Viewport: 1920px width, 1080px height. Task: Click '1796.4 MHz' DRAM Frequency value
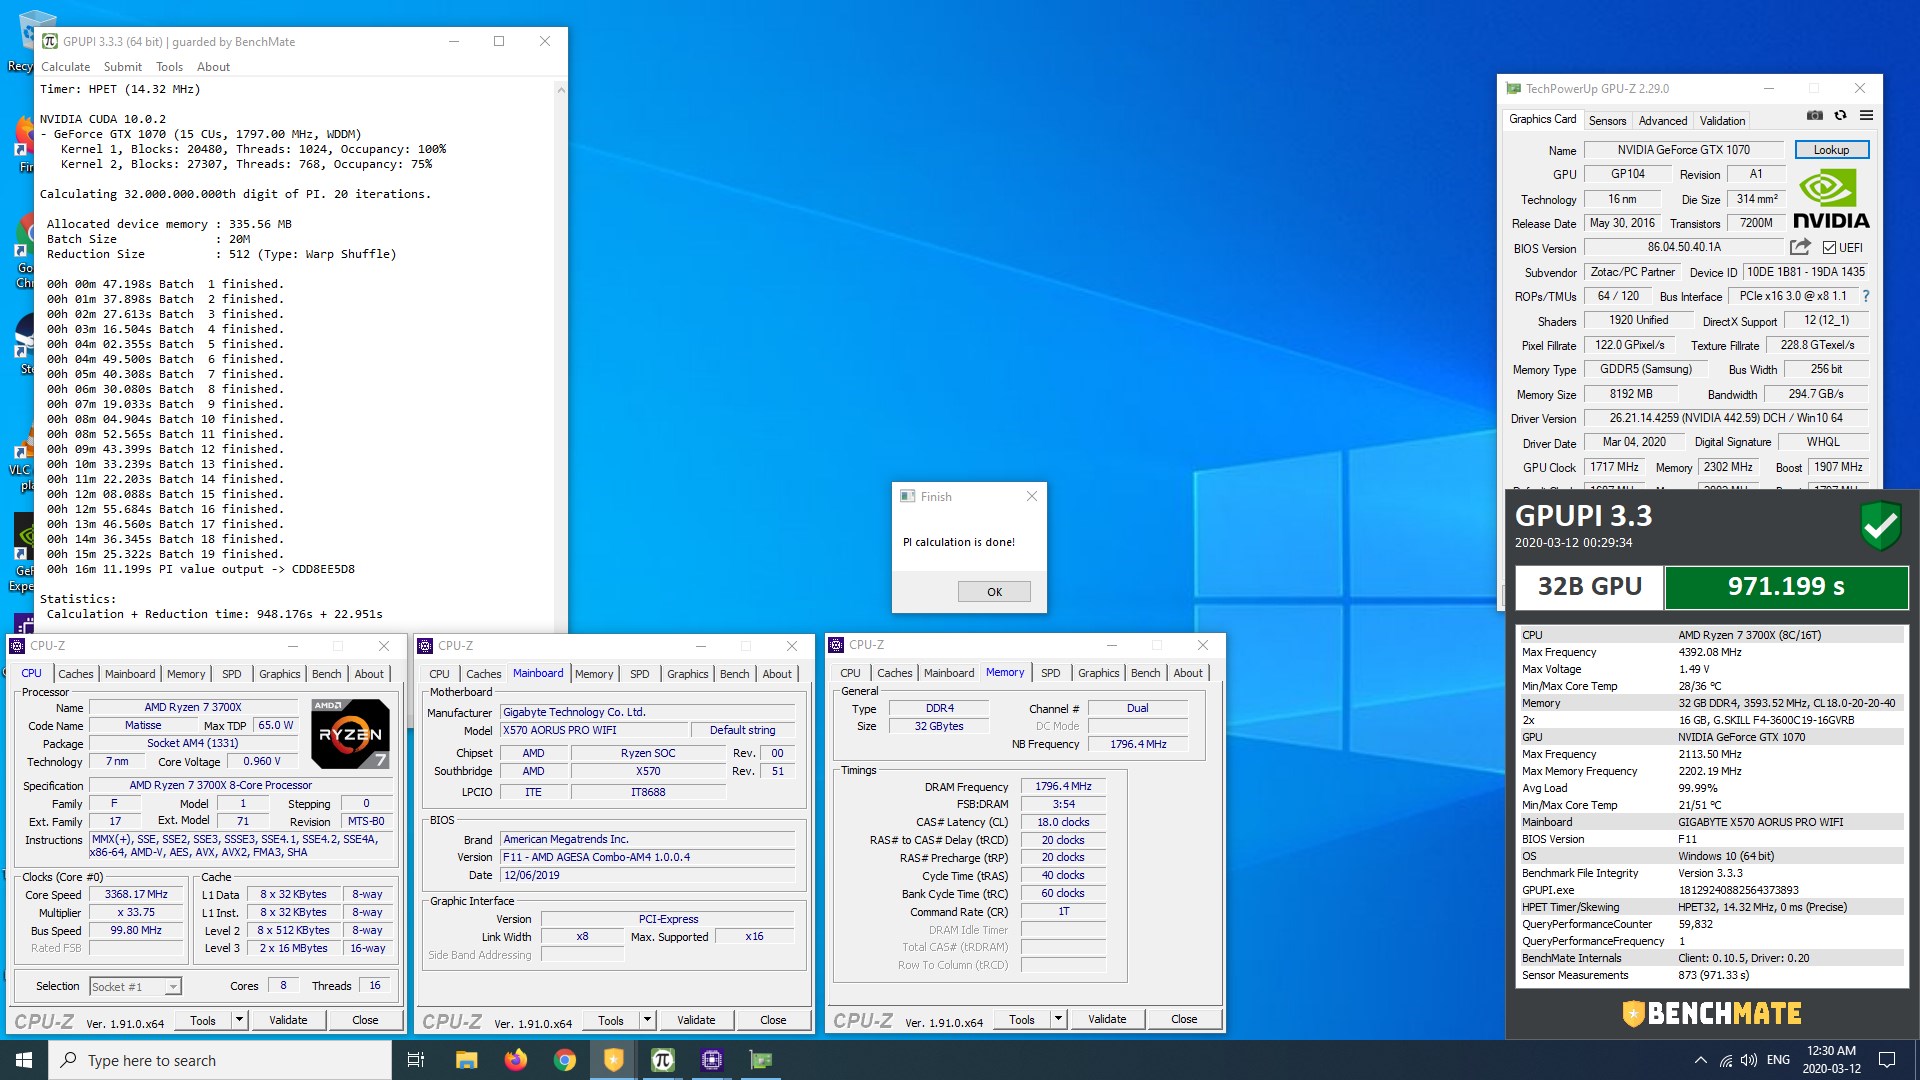(x=1063, y=786)
